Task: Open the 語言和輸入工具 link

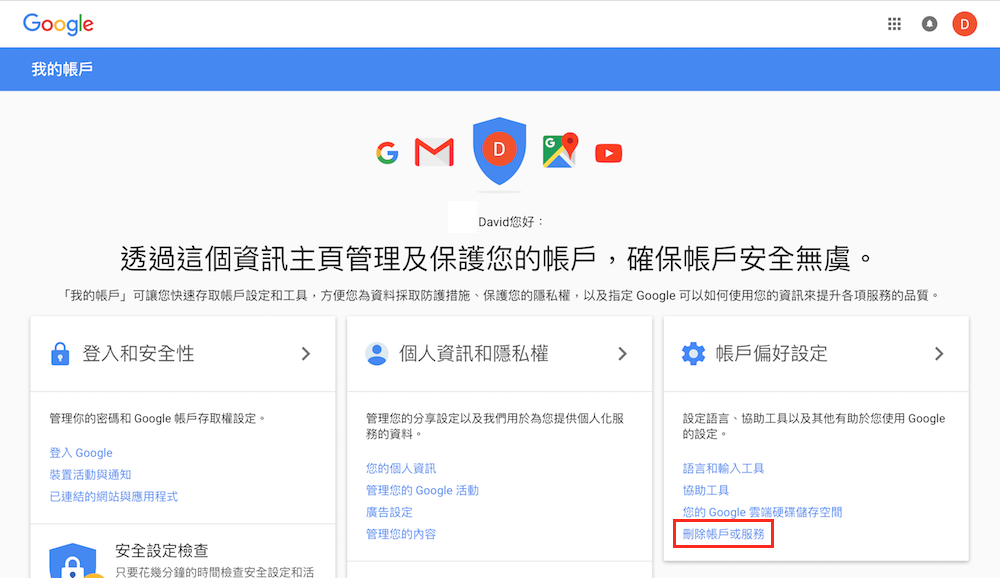Action: 723,468
